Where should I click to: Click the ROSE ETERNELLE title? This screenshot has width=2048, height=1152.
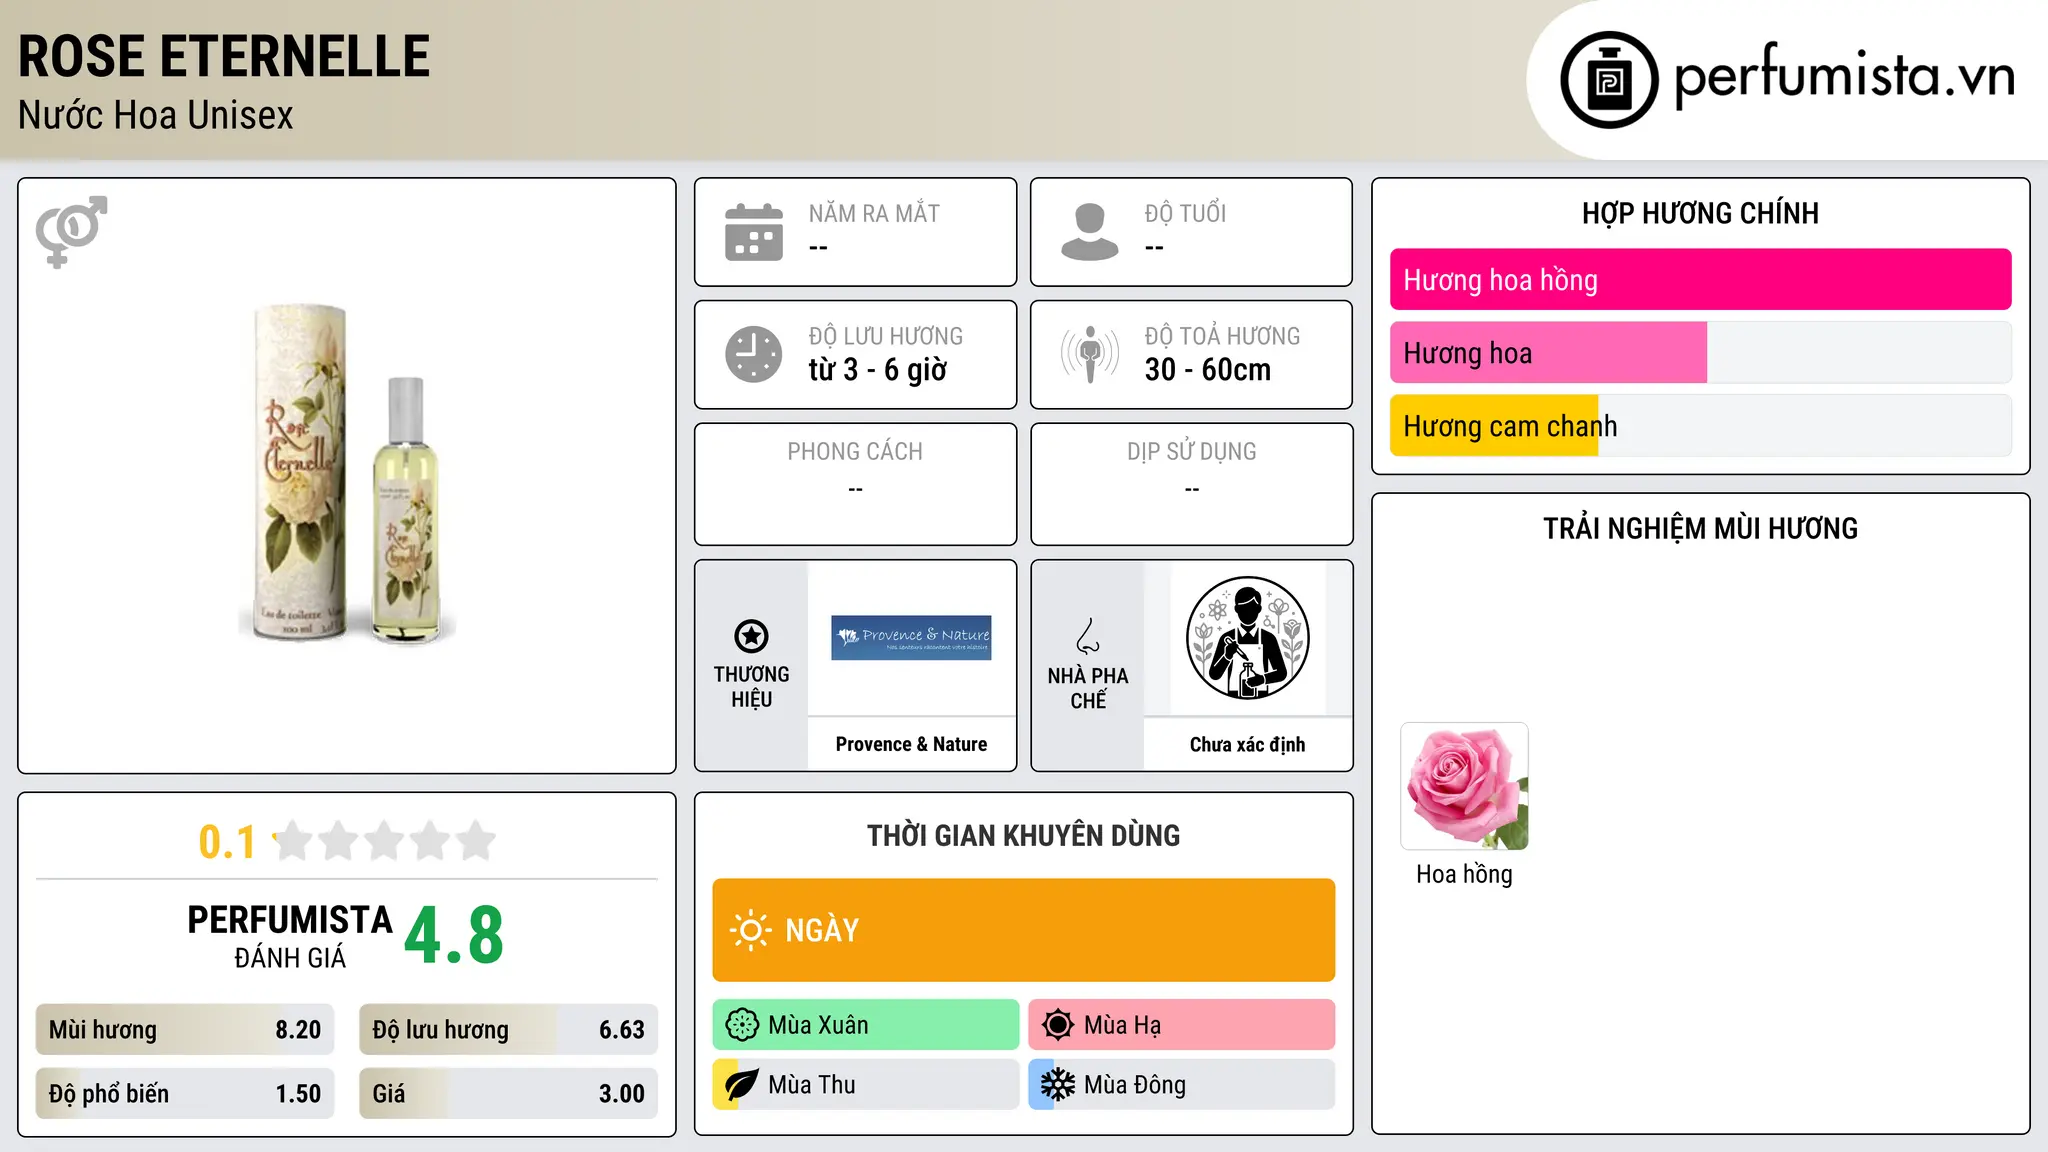pyautogui.click(x=224, y=56)
